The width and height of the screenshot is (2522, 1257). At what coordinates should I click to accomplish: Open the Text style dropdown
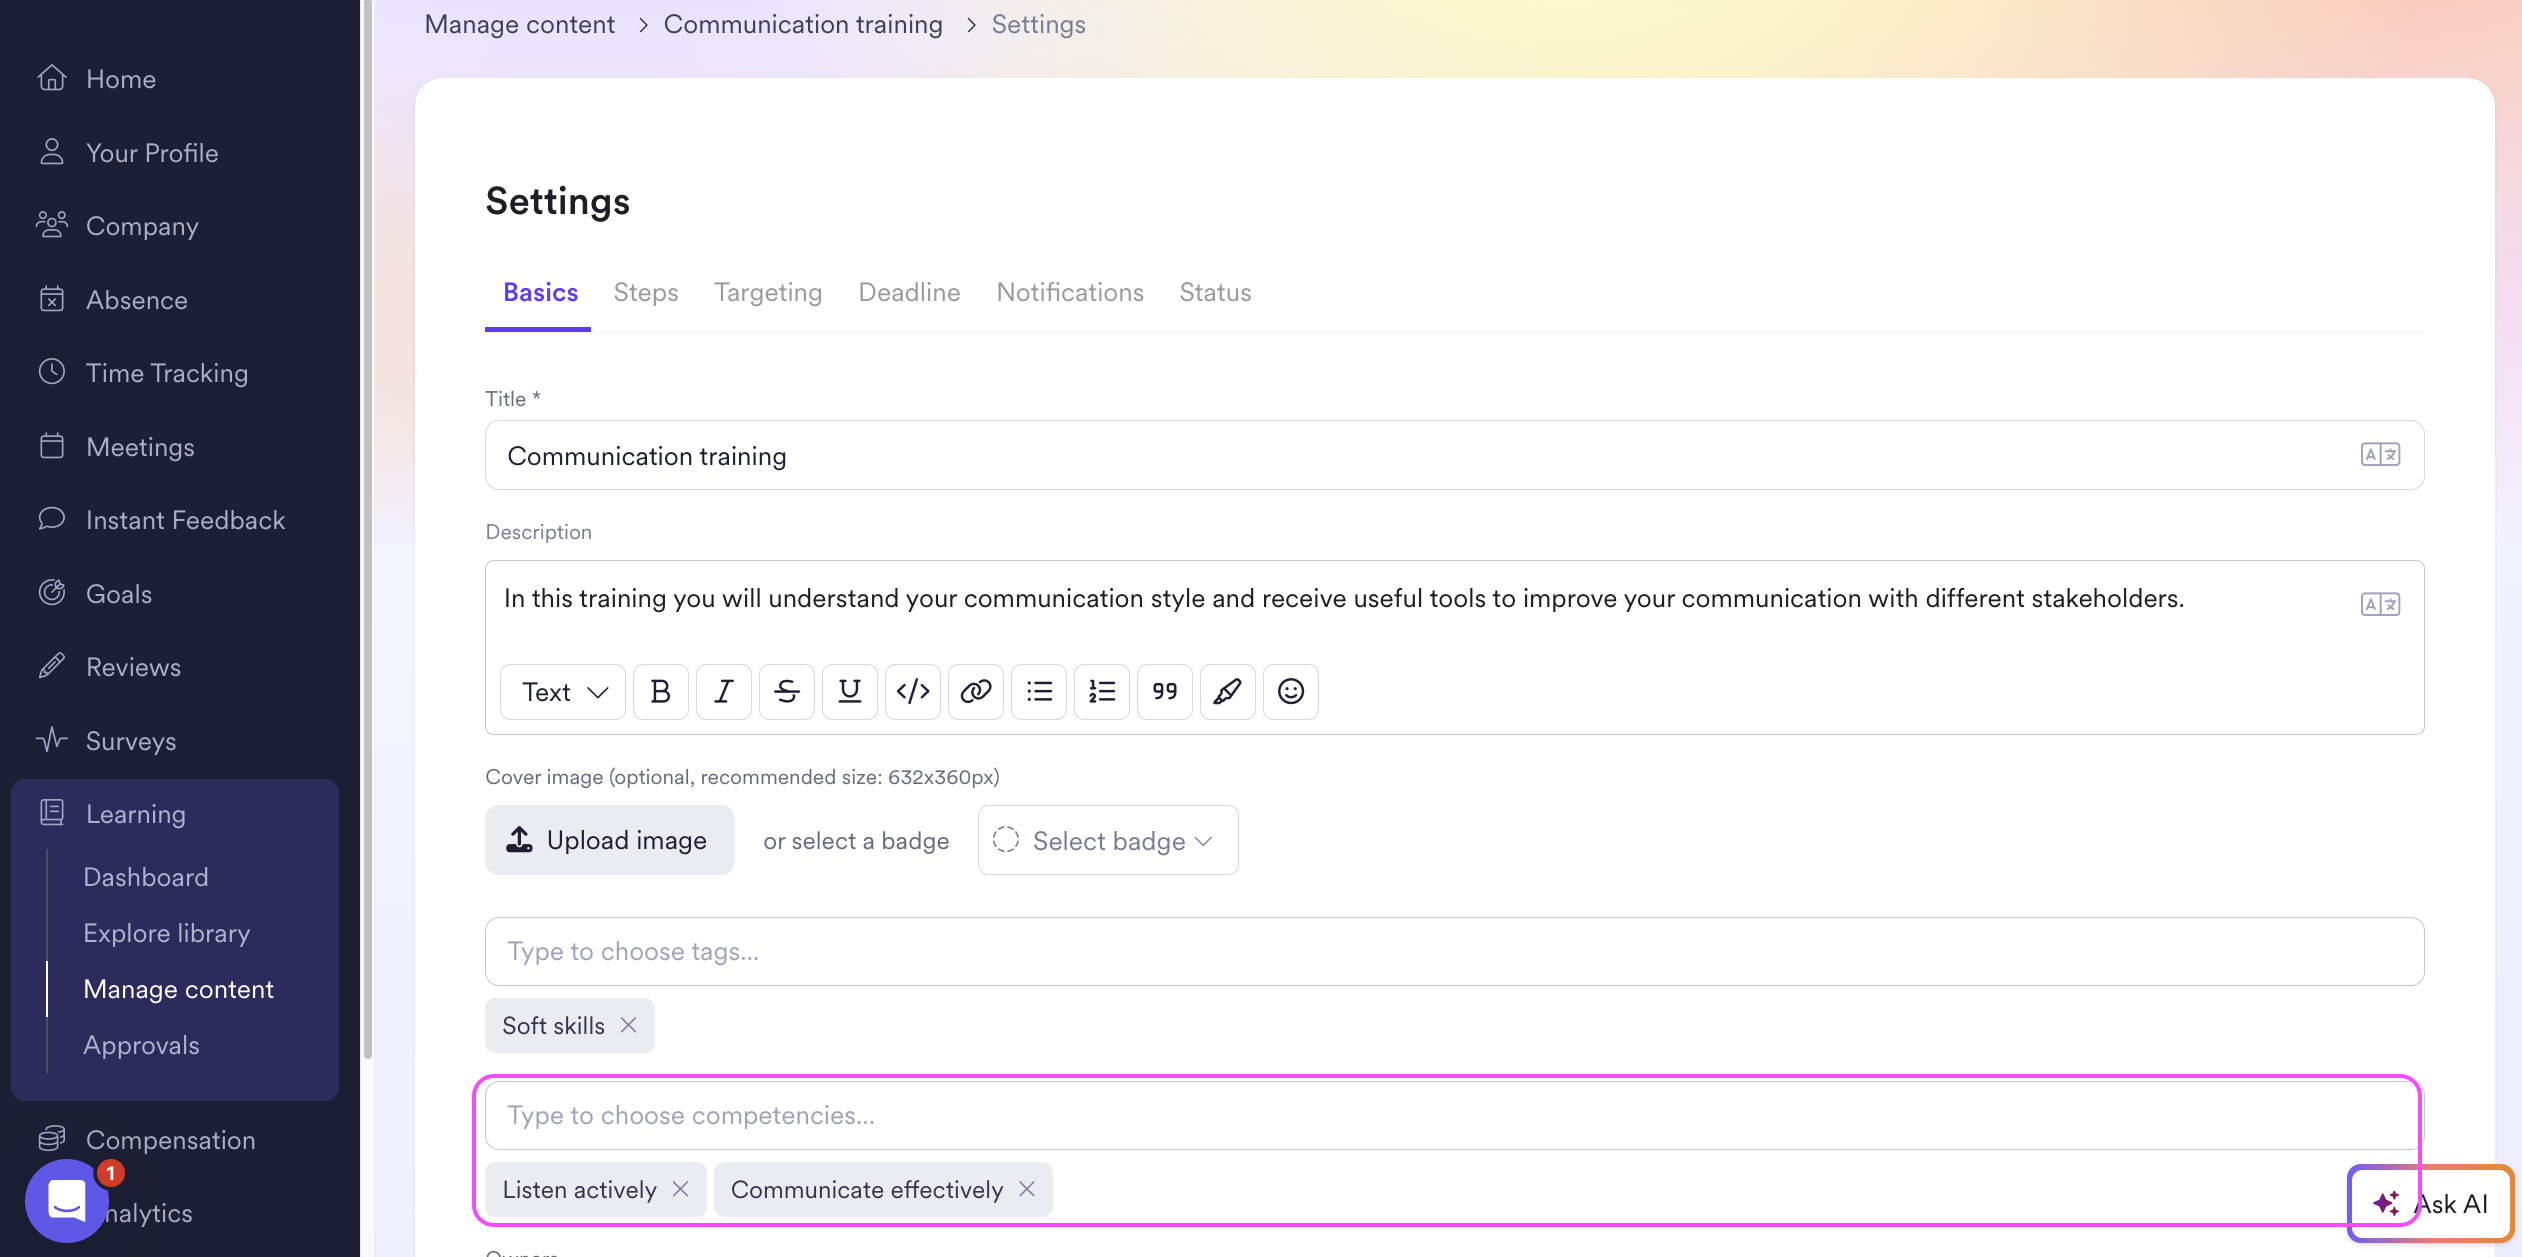pyautogui.click(x=564, y=691)
